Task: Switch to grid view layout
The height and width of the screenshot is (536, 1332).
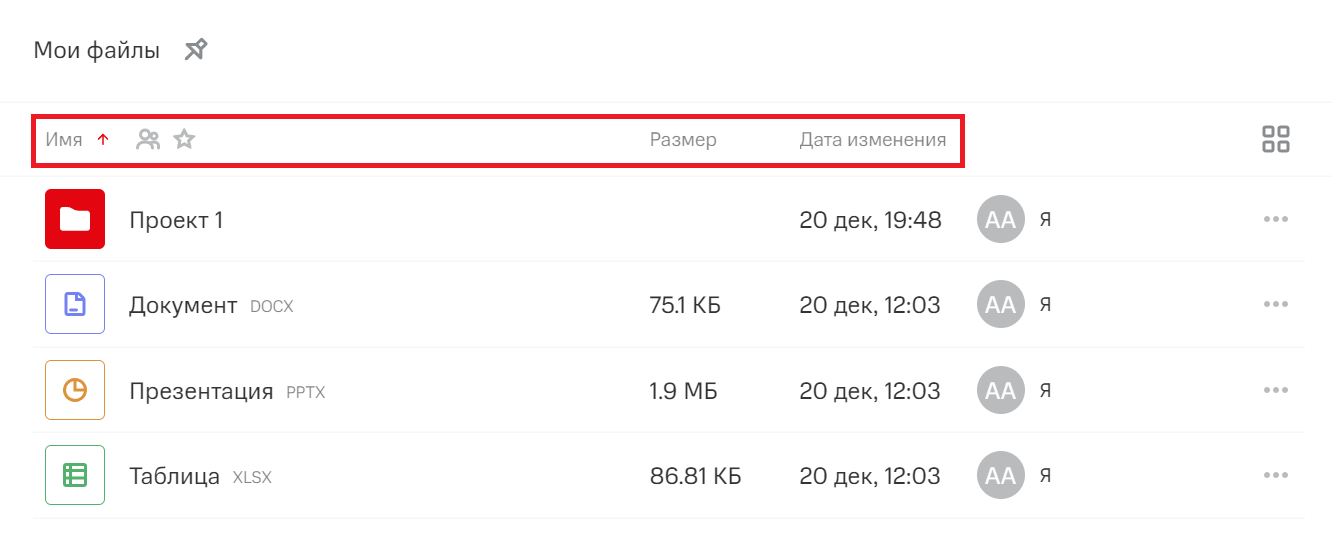Action: 1276,140
